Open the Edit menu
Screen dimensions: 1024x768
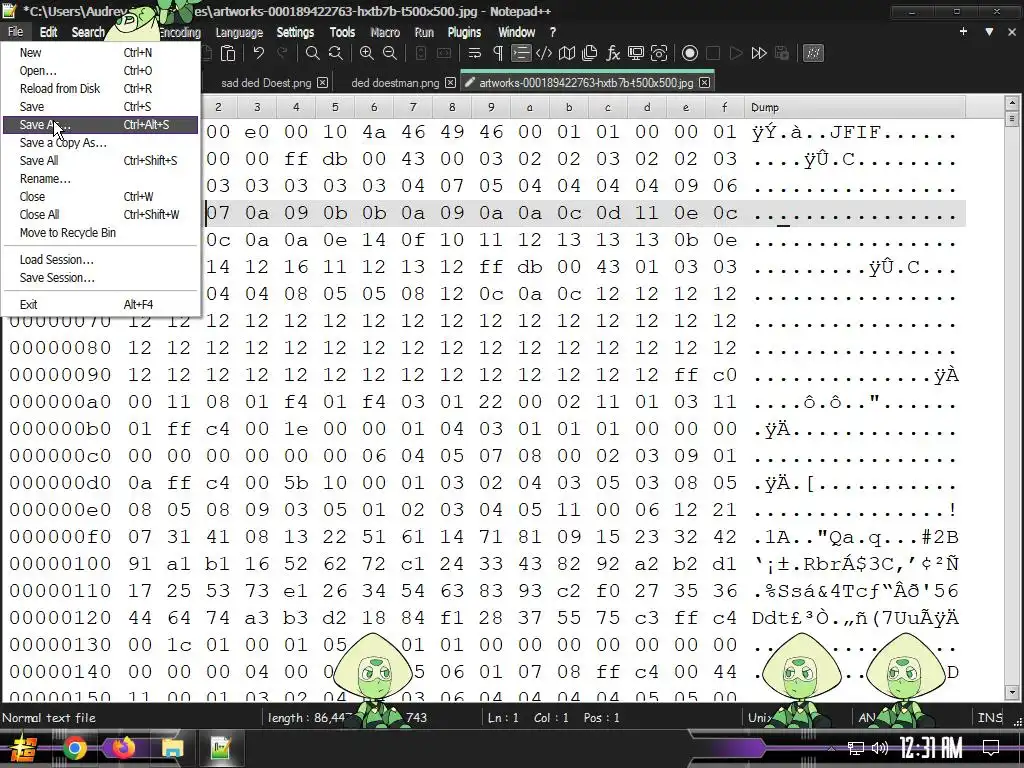pos(48,32)
